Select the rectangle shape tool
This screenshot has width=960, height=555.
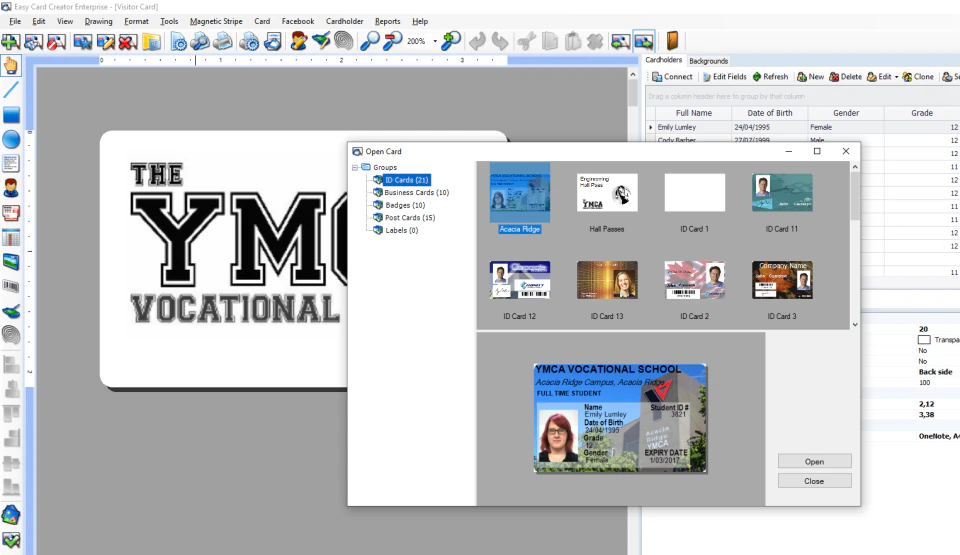point(11,115)
